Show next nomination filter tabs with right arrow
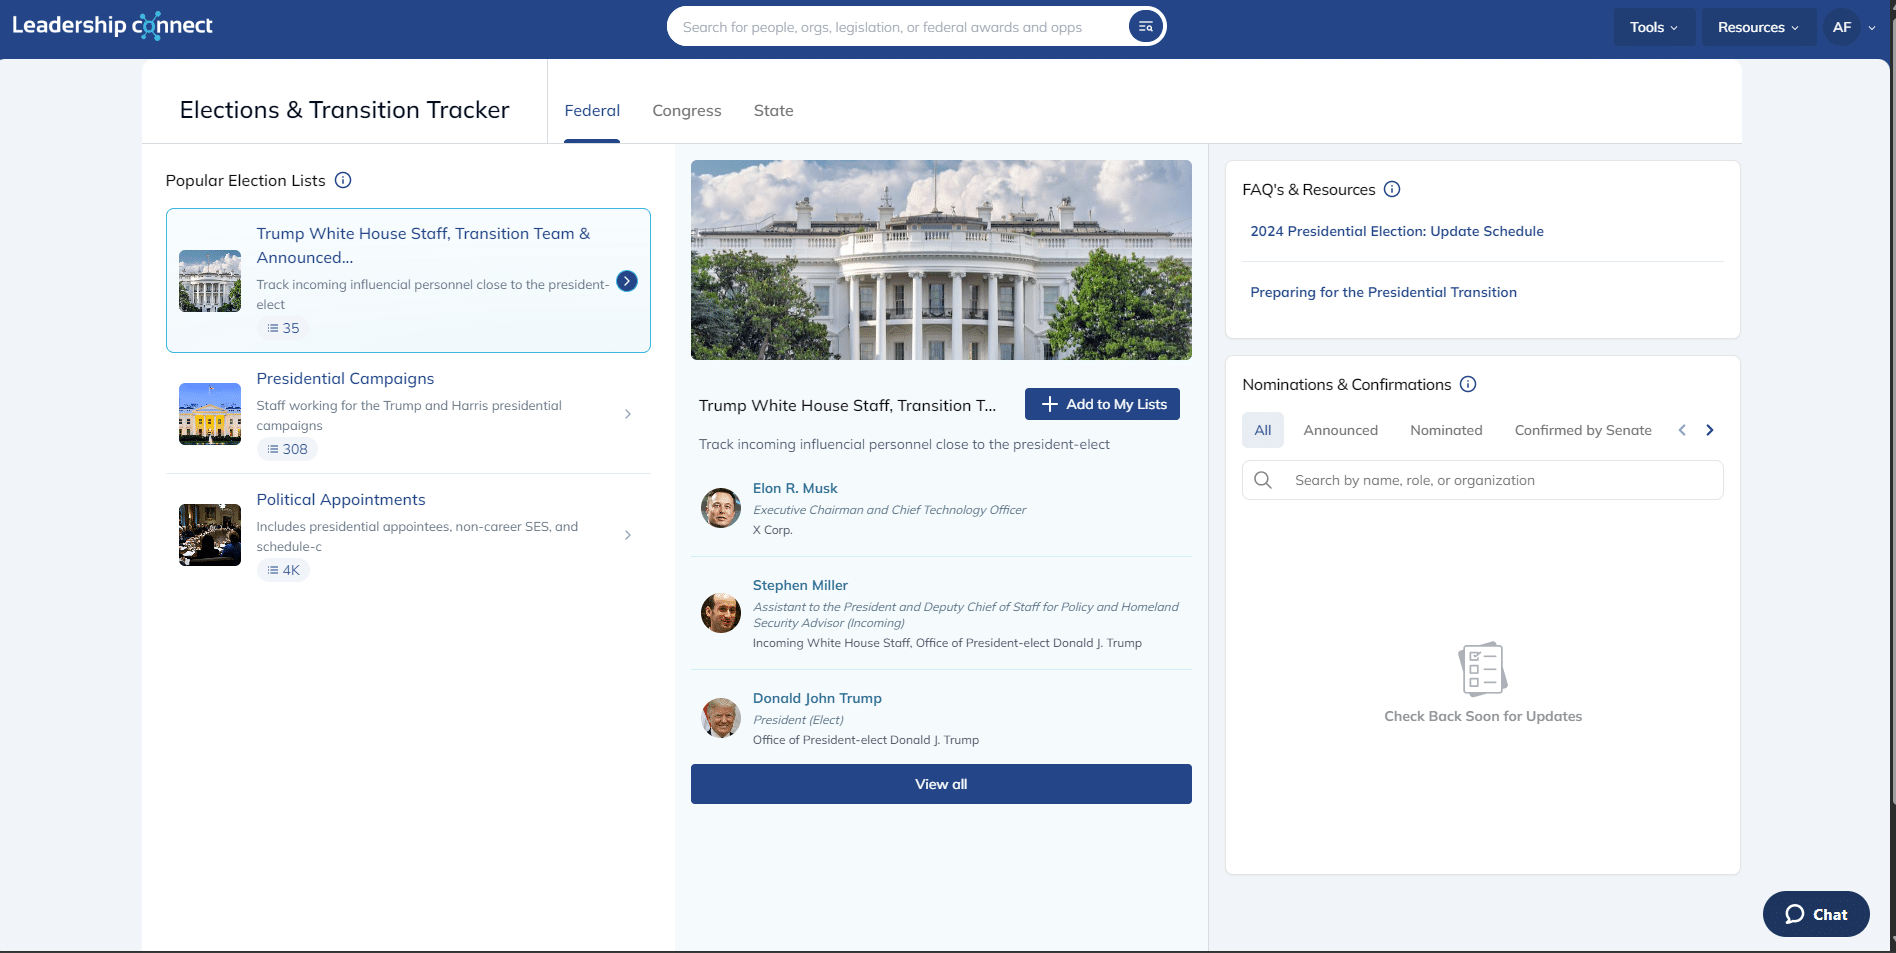 pyautogui.click(x=1710, y=430)
